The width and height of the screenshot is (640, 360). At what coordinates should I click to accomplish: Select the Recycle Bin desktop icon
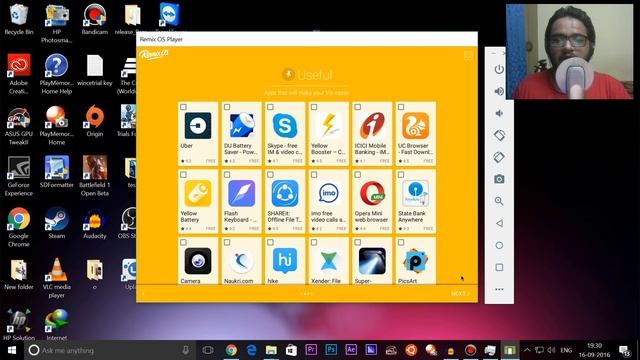click(18, 19)
